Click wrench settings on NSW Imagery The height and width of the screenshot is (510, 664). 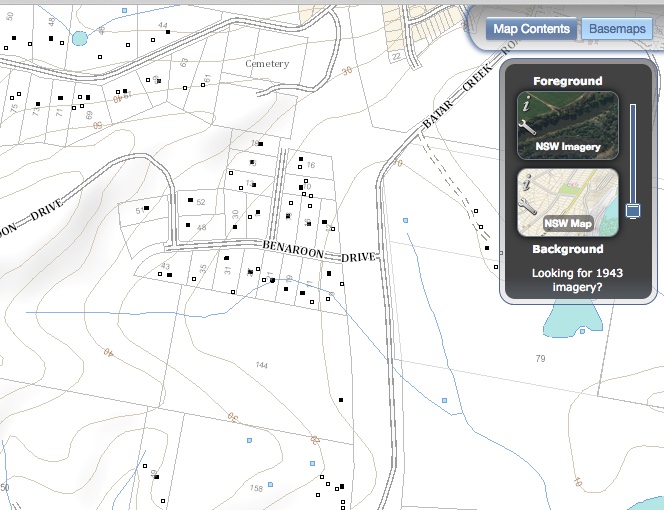pyautogui.click(x=525, y=126)
